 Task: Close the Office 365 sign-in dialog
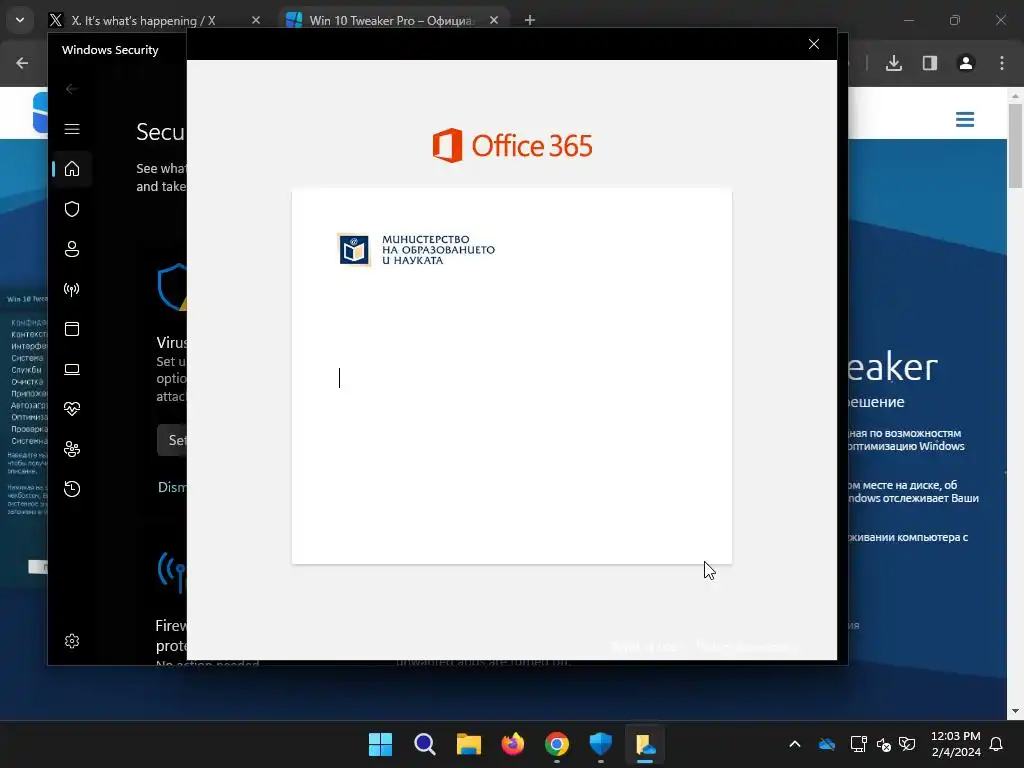point(814,44)
